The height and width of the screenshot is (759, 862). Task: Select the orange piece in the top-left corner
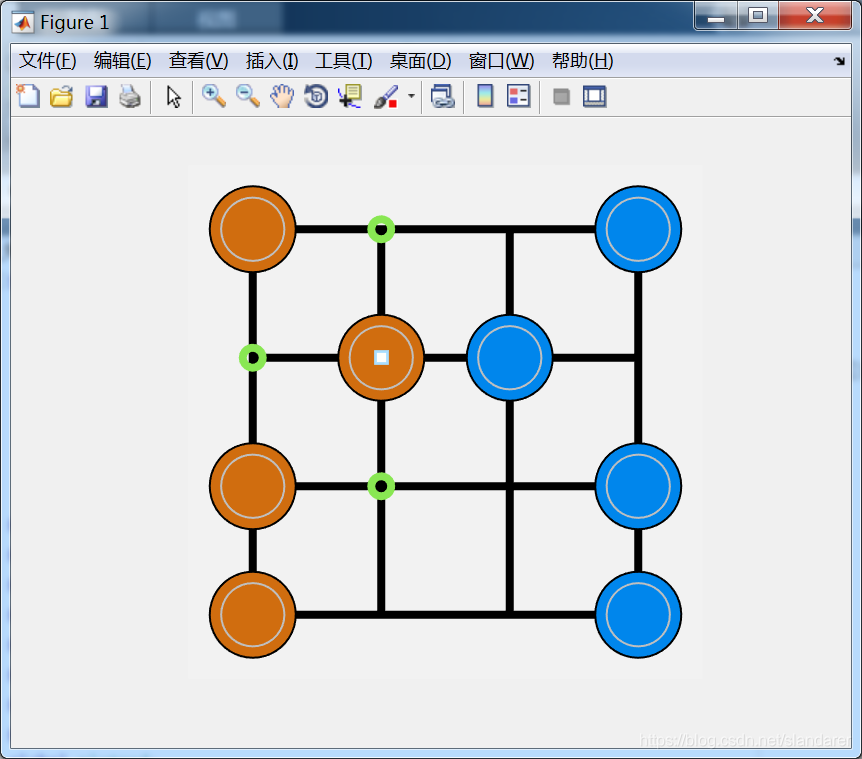253,229
